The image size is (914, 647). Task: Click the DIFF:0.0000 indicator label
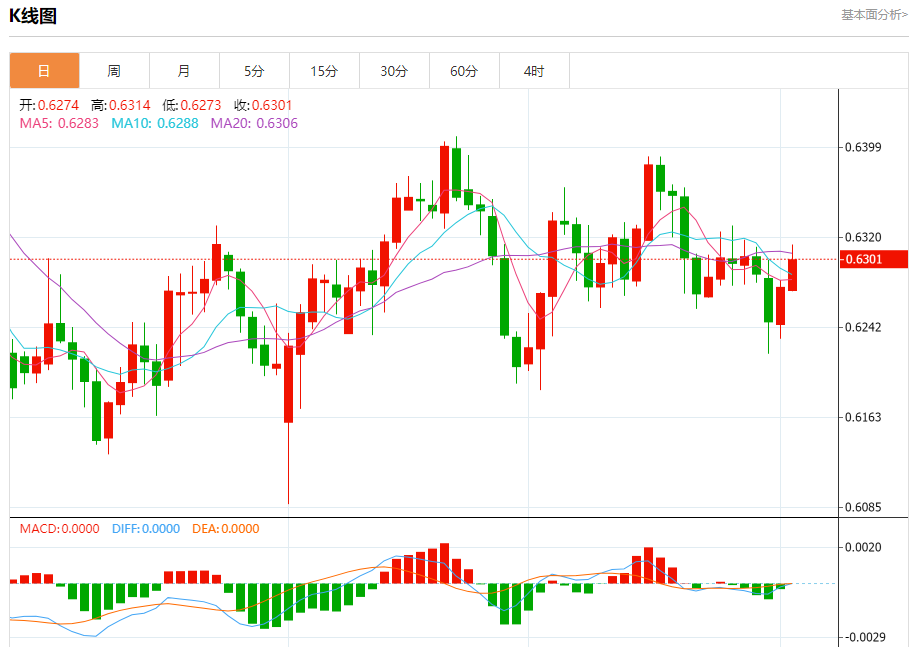click(x=146, y=529)
